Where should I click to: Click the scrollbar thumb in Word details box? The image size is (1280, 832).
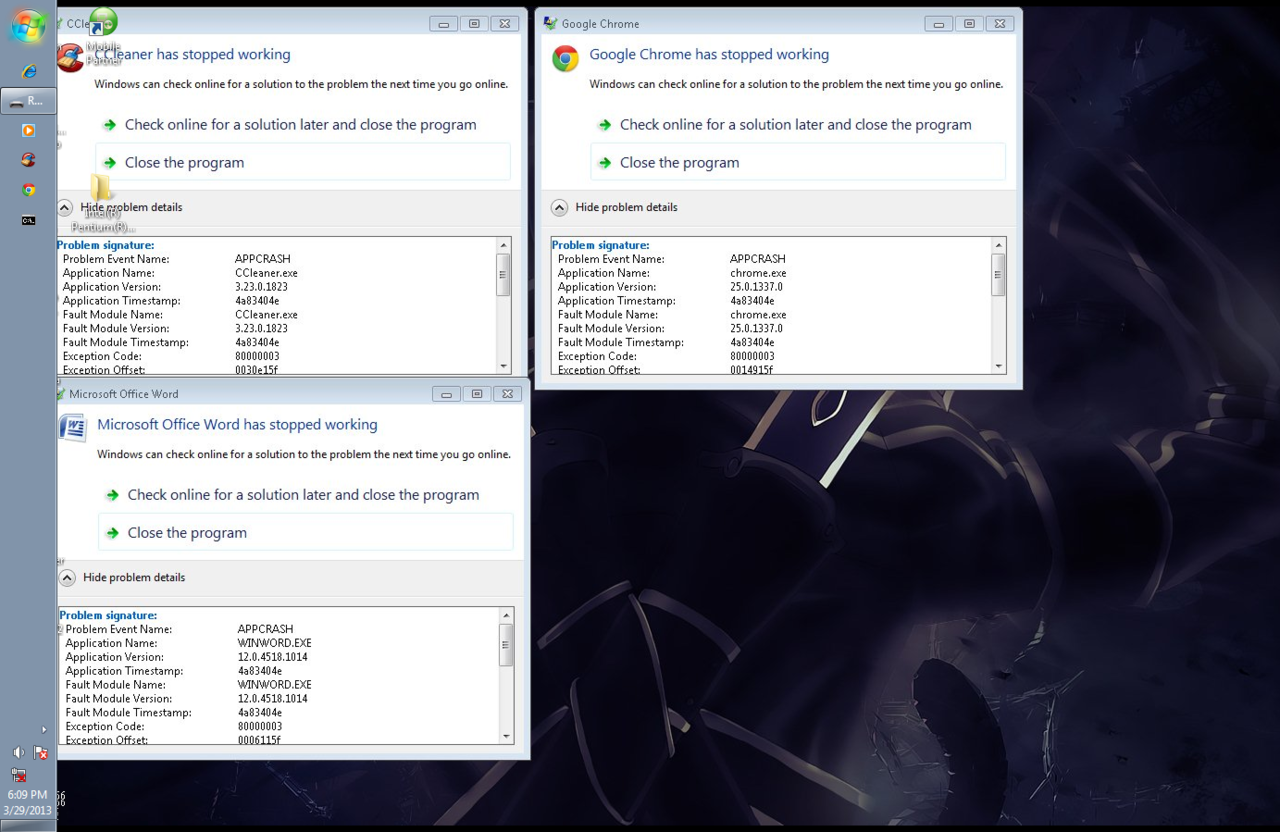point(506,645)
